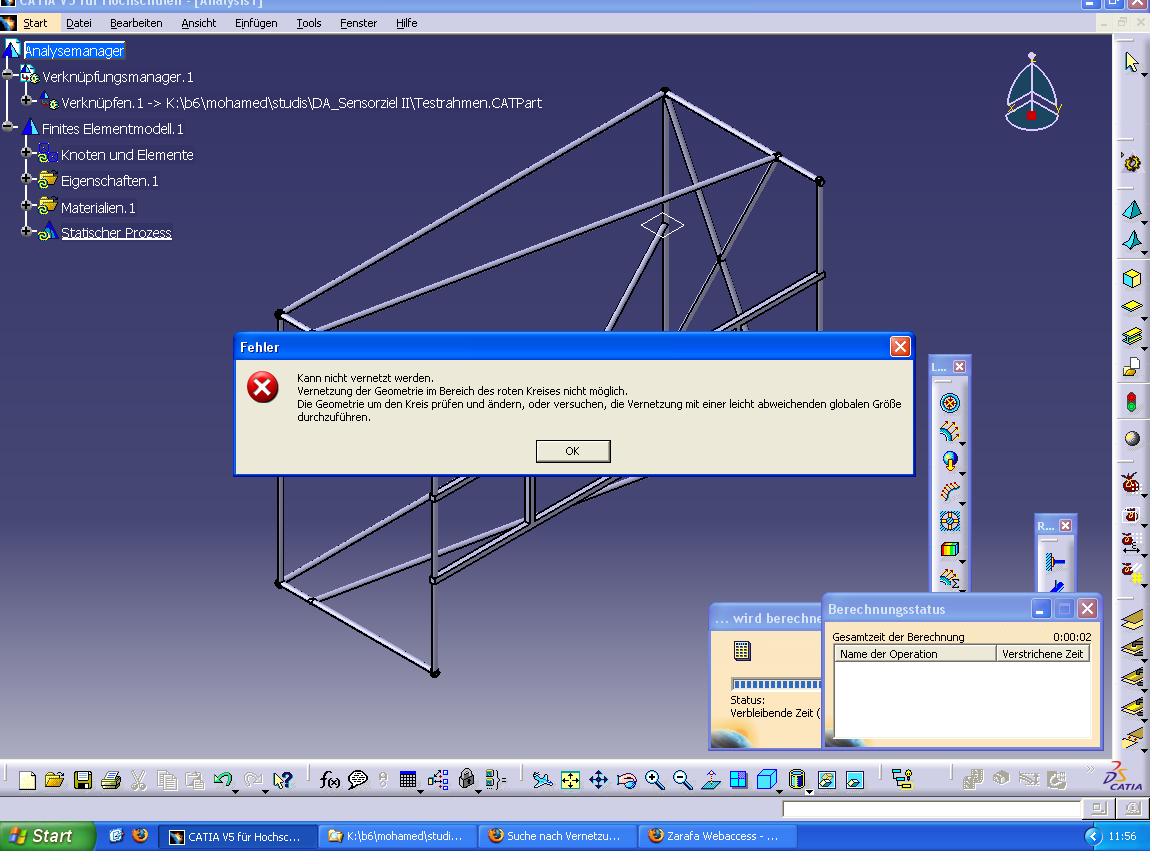Open the Tools menu

tap(309, 23)
